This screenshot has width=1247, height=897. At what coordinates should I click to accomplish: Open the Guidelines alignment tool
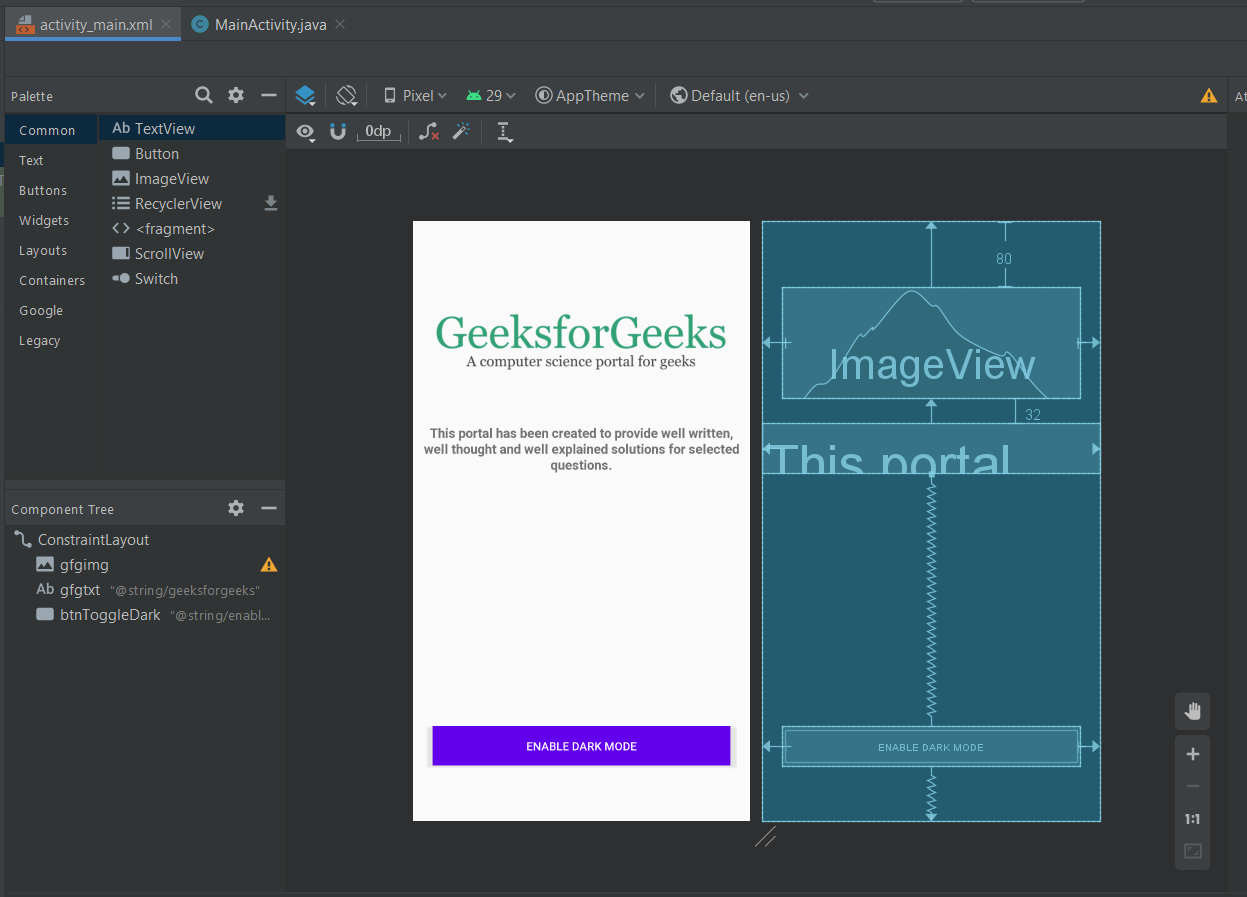tap(504, 132)
